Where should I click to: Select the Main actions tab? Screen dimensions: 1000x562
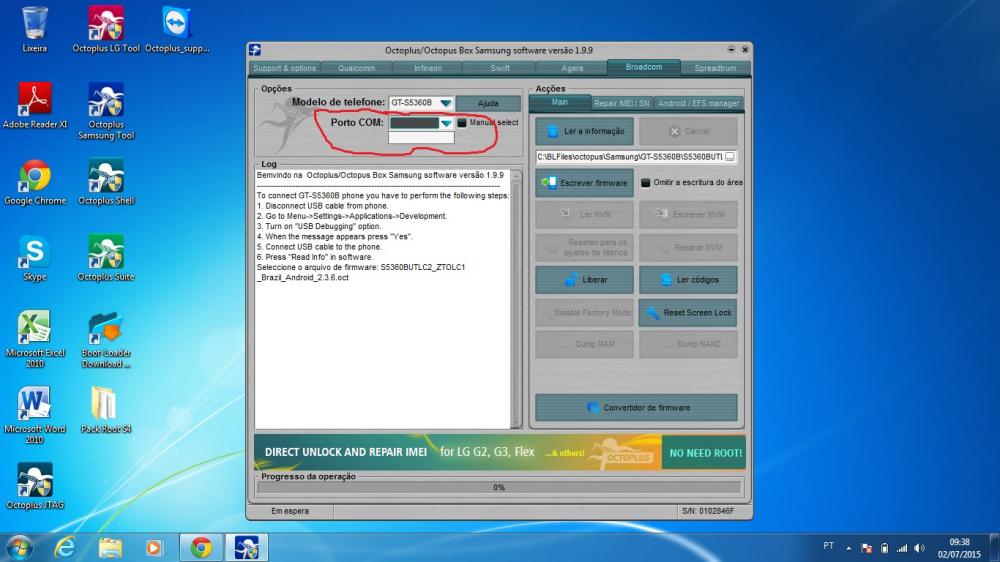pyautogui.click(x=560, y=102)
